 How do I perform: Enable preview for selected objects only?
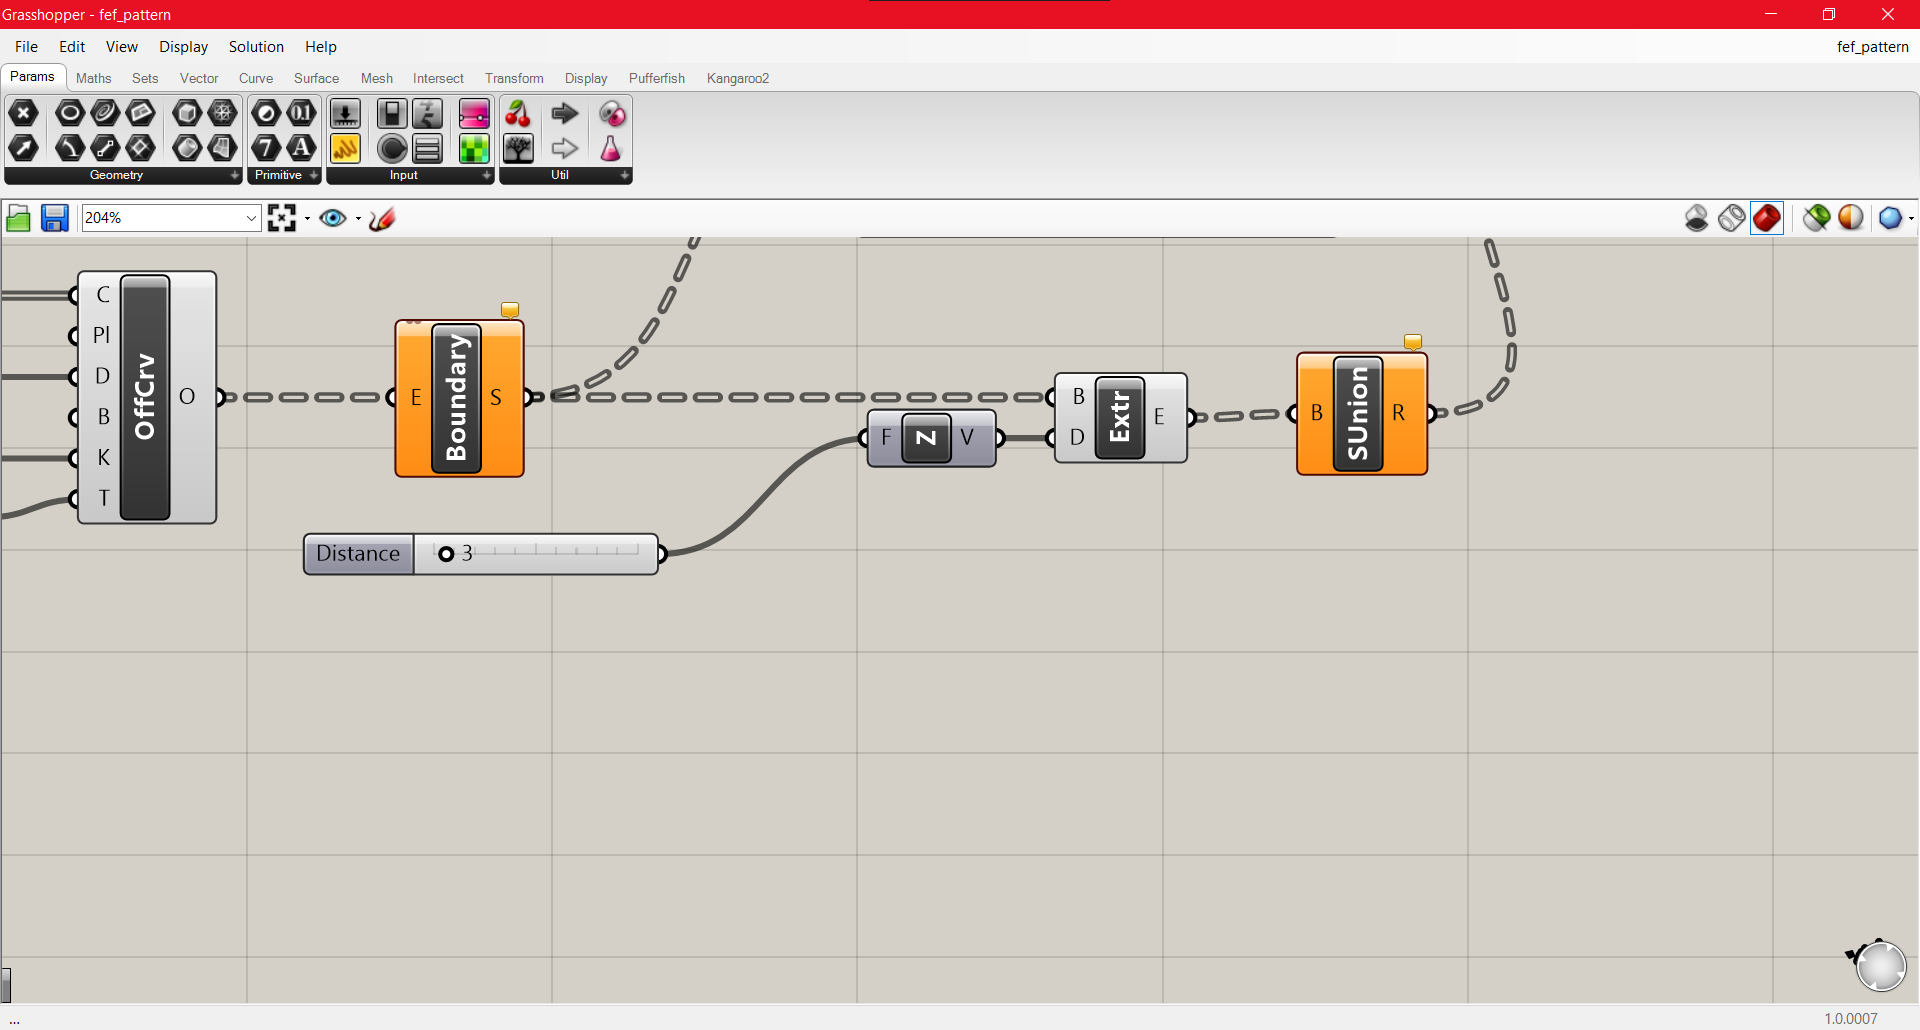1815,218
